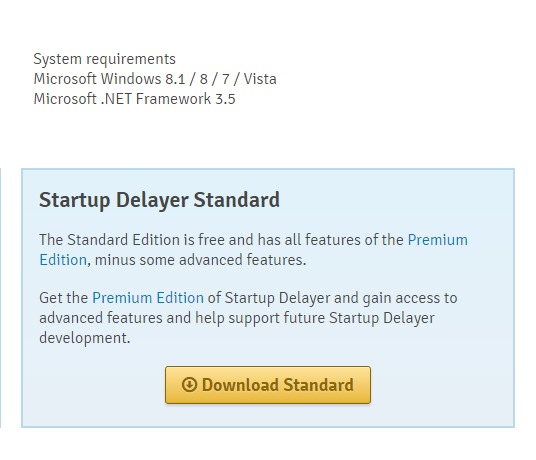The image size is (536, 460).
Task: Select the Startup Delayer Standard heading
Action: [x=159, y=200]
